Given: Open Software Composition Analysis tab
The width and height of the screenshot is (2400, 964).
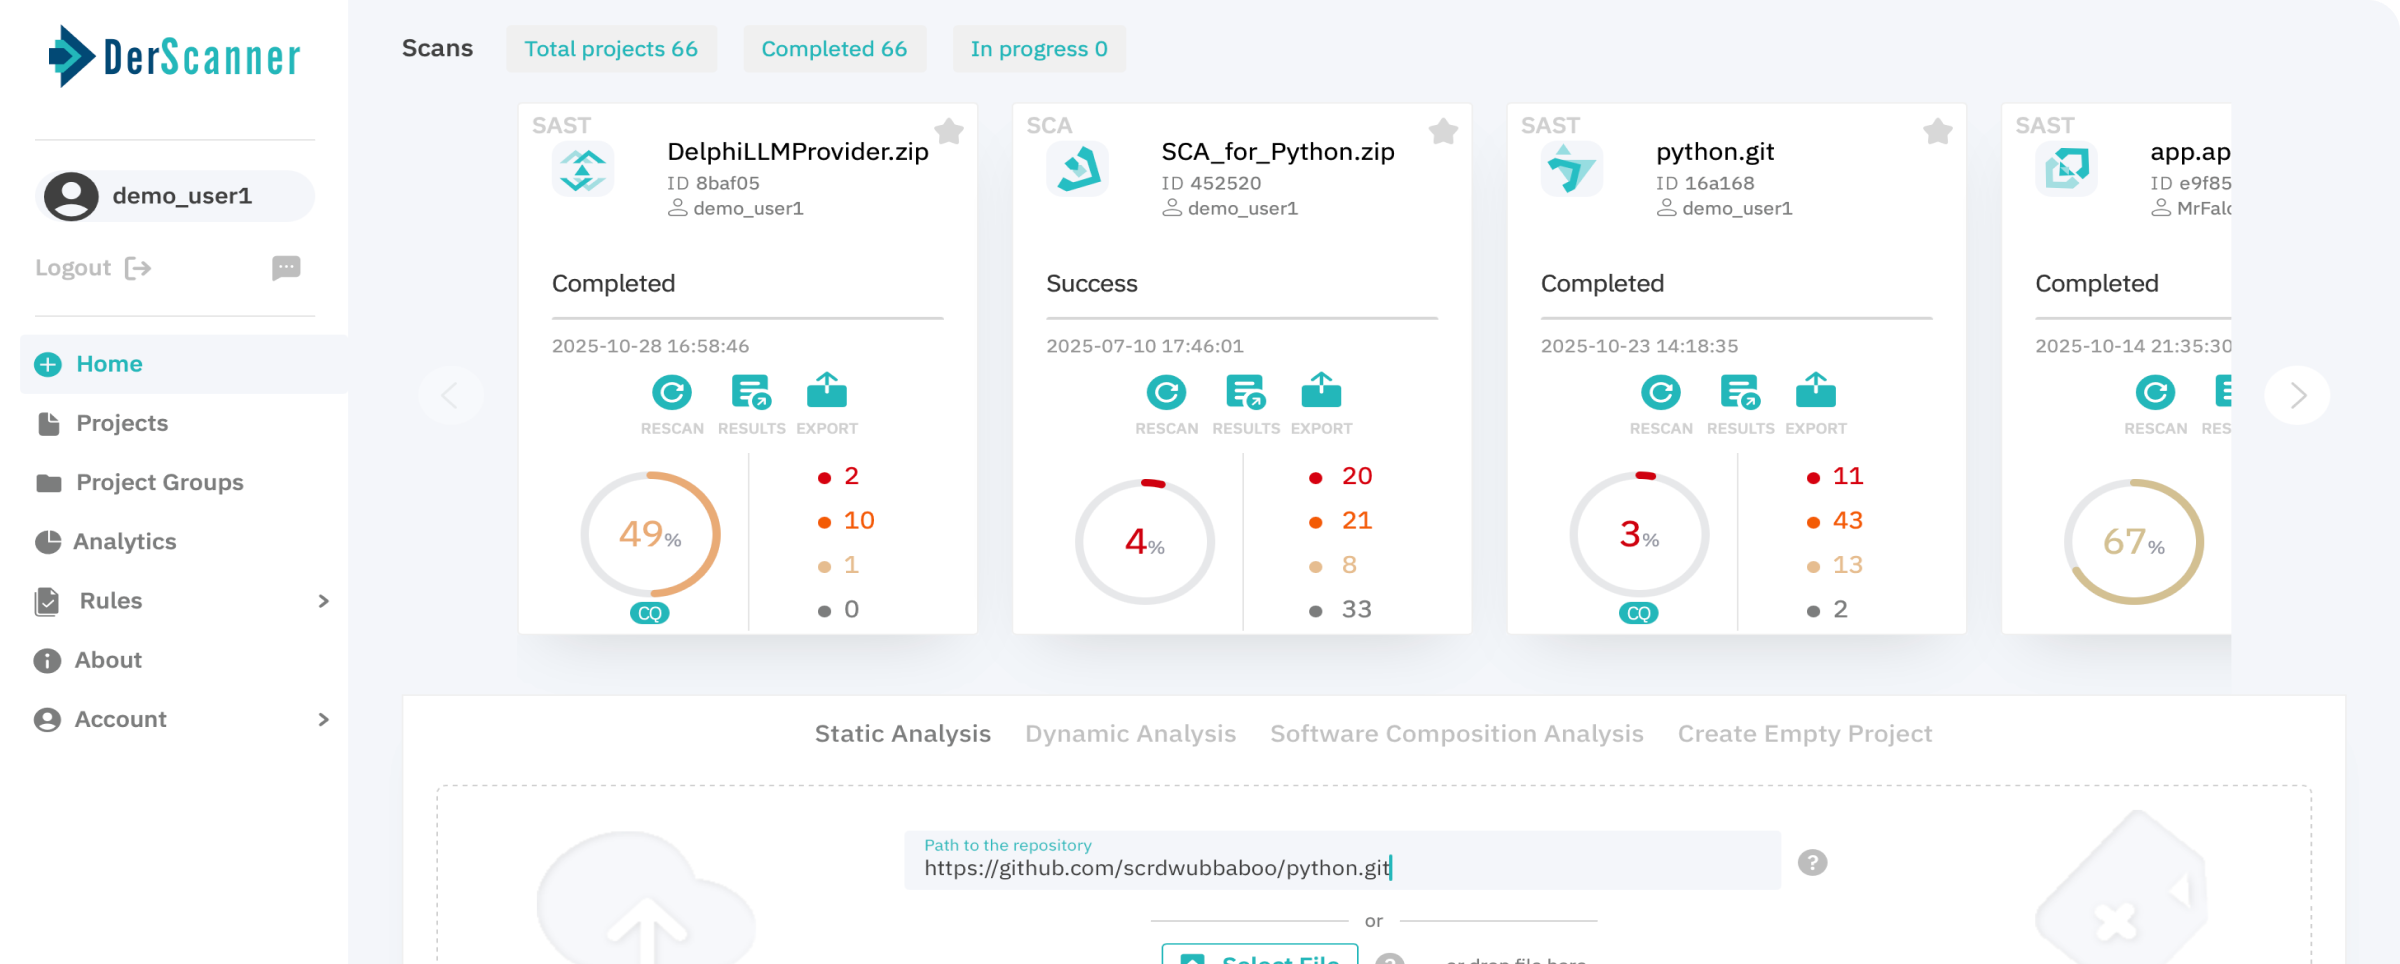Looking at the screenshot, I should (1456, 734).
